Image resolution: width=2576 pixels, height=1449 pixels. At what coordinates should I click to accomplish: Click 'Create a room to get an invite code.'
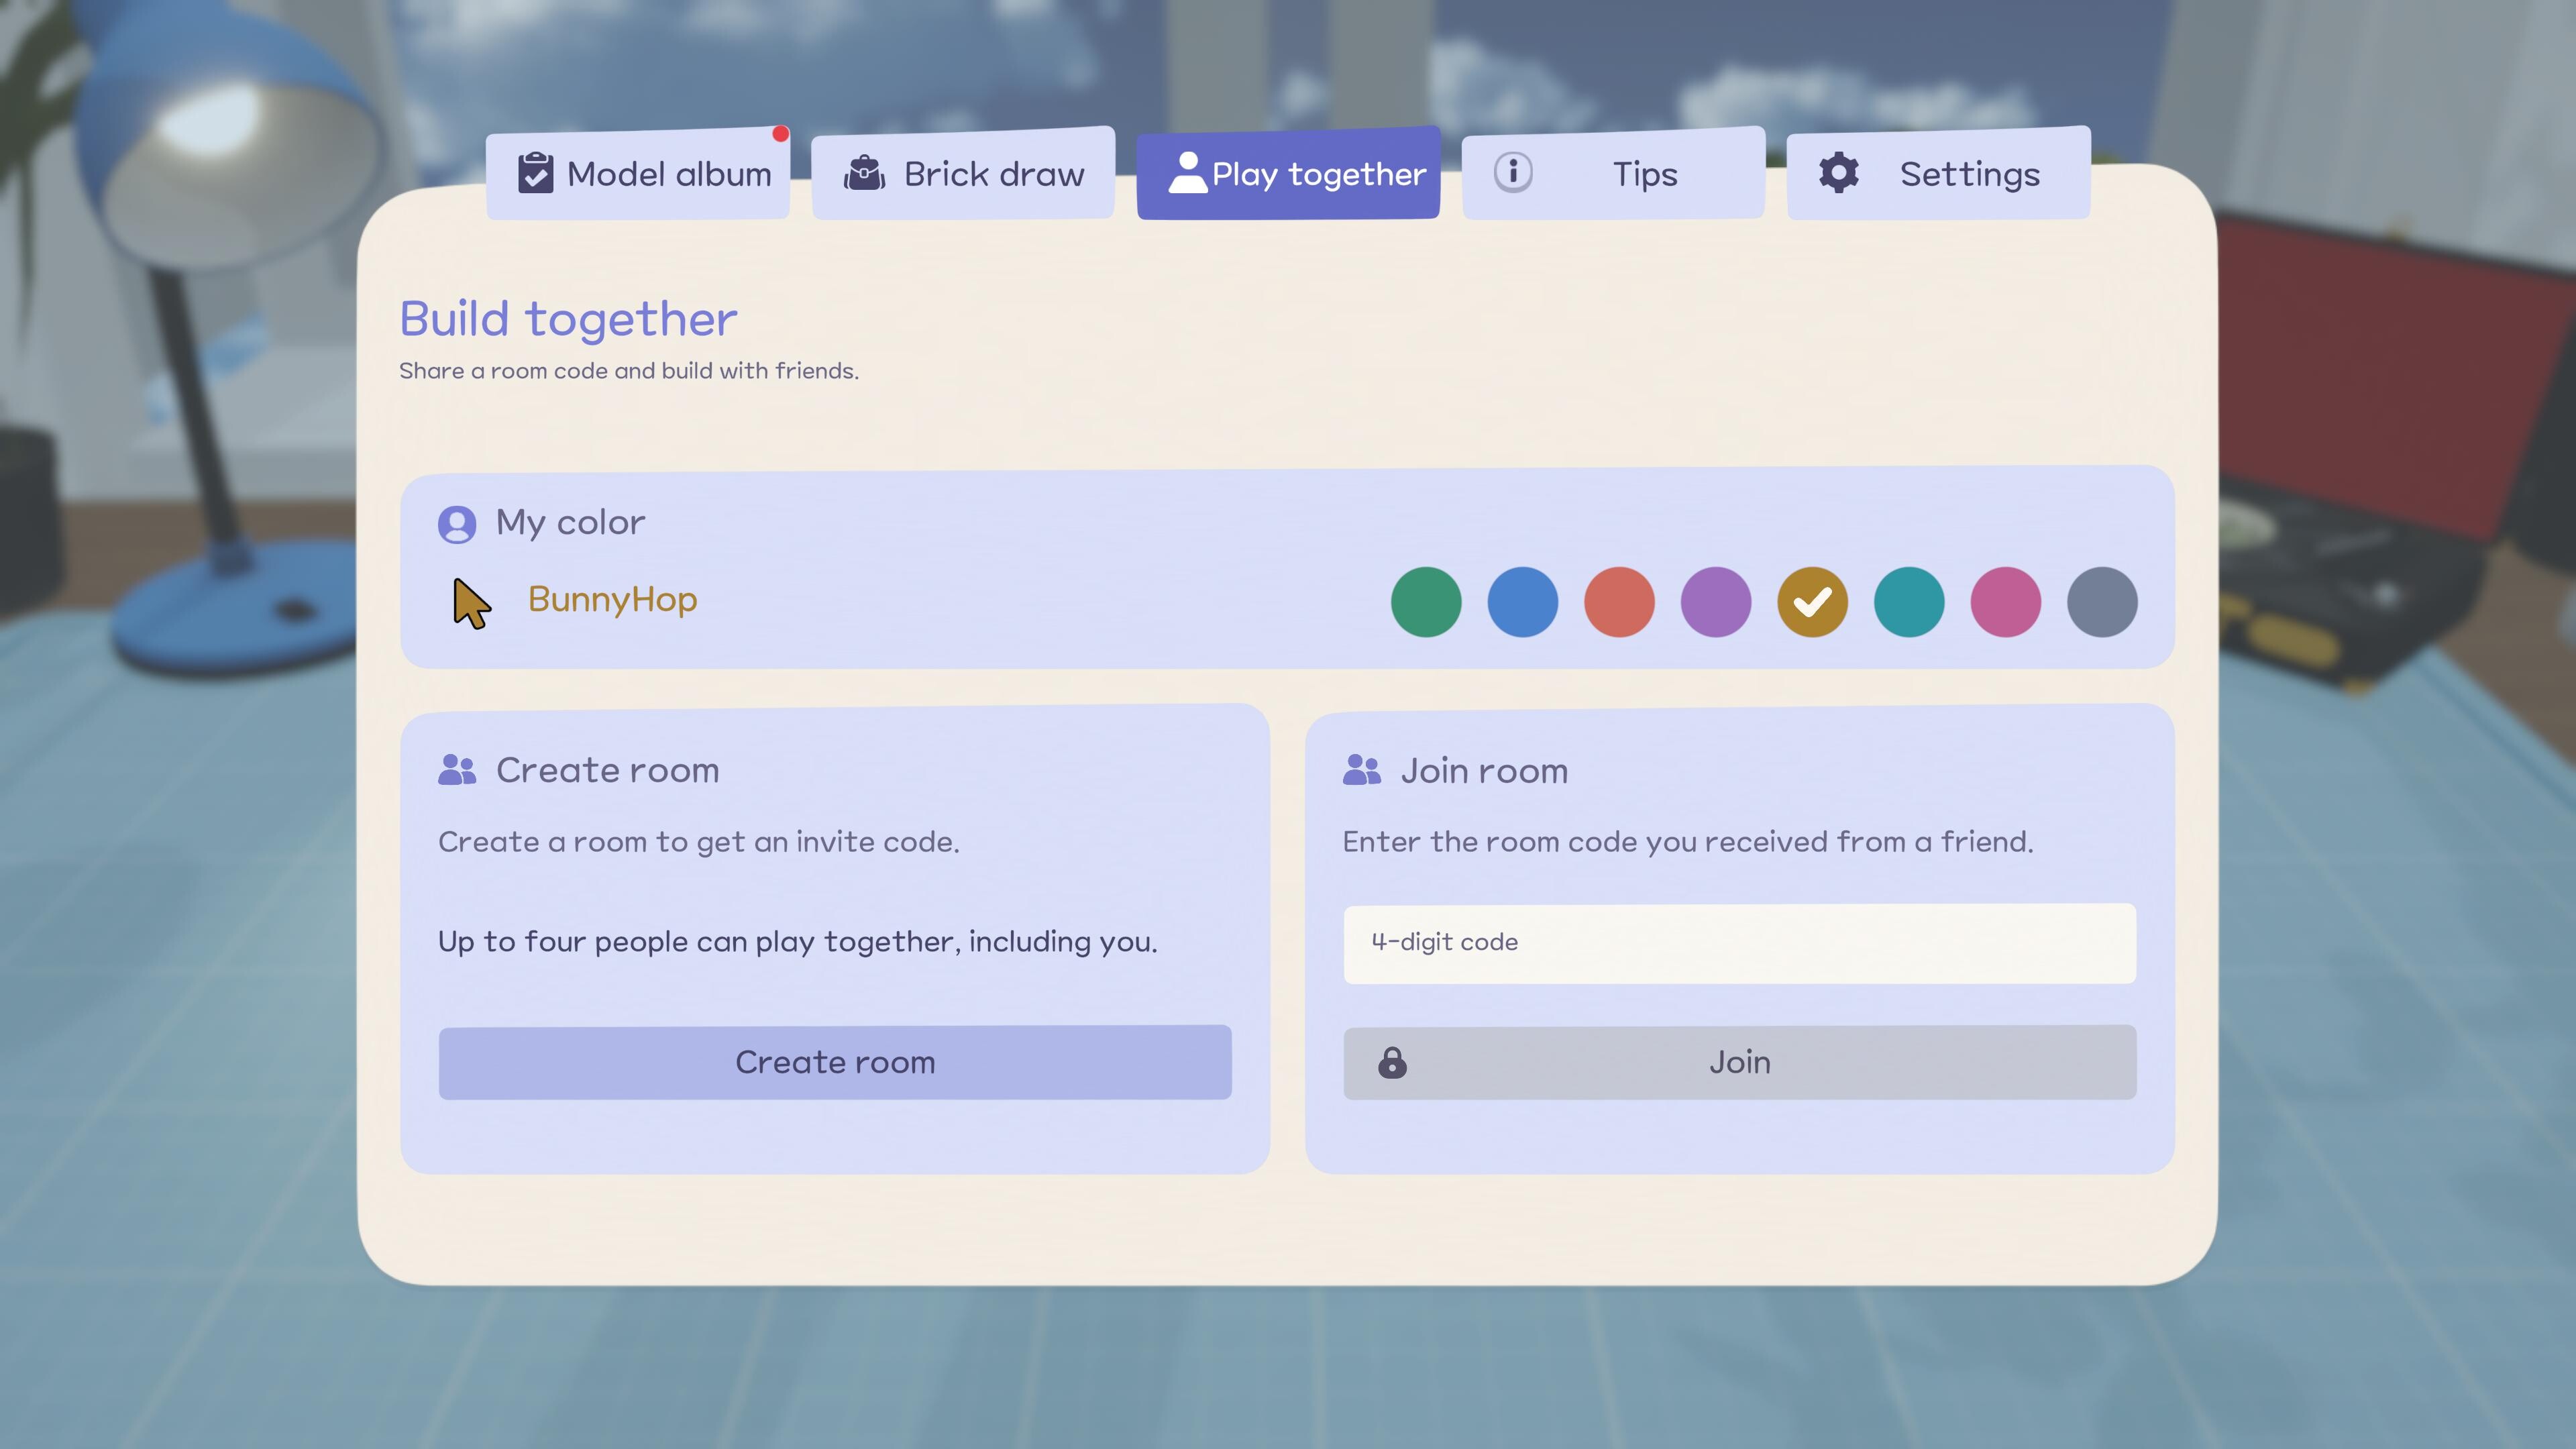tap(699, 842)
